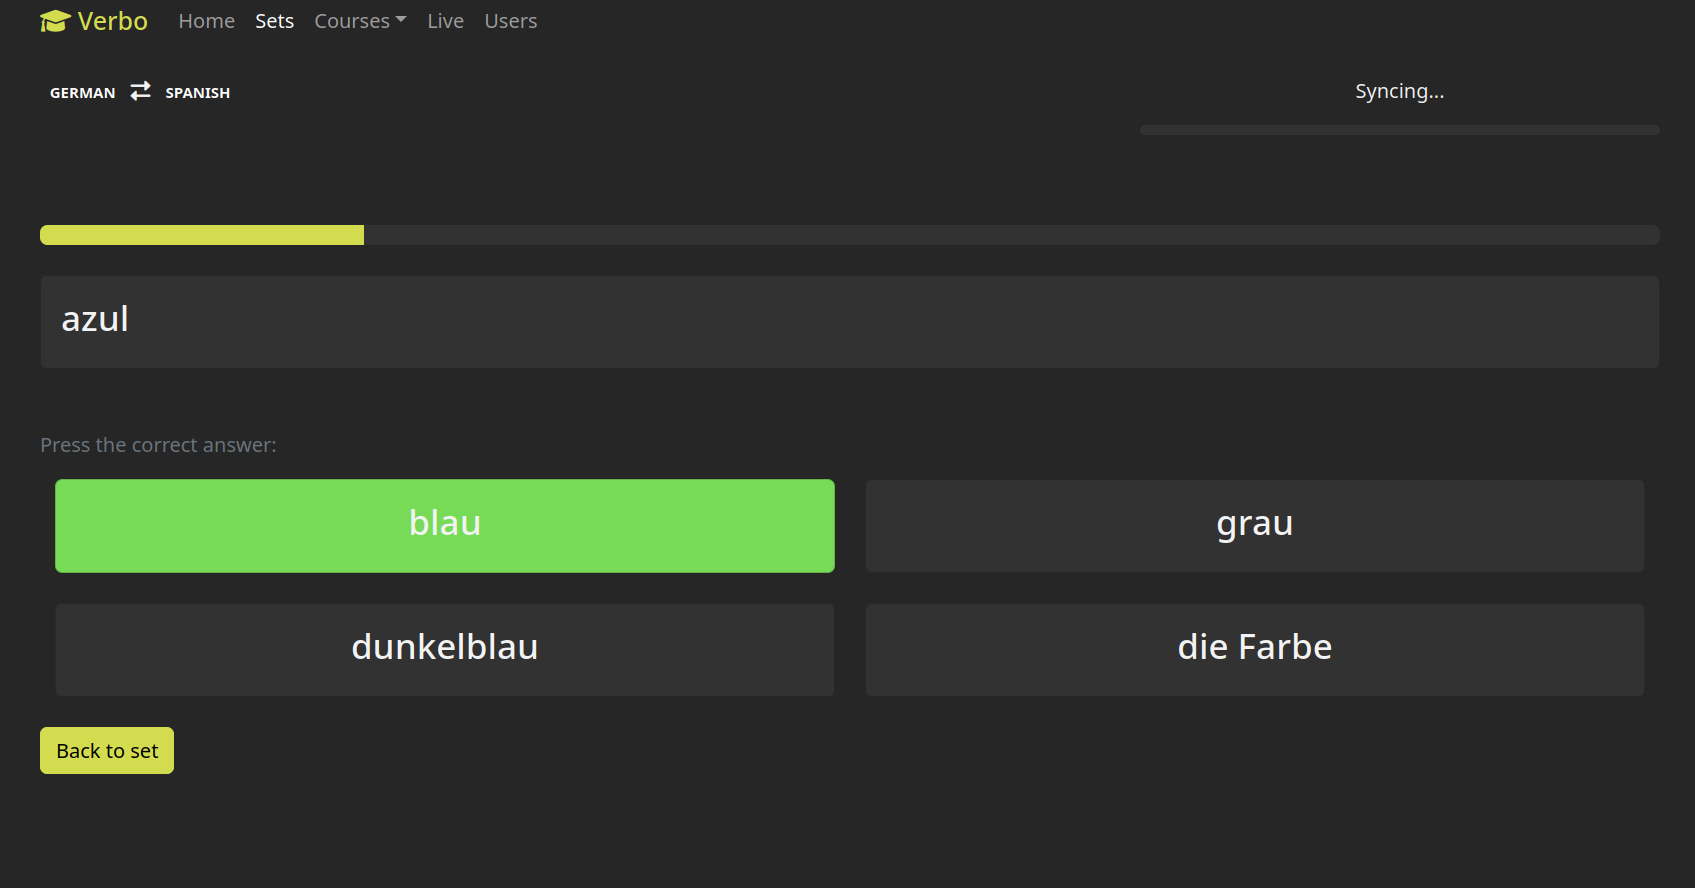1695x888 pixels.
Task: Switch to the Home page
Action: pyautogui.click(x=206, y=20)
